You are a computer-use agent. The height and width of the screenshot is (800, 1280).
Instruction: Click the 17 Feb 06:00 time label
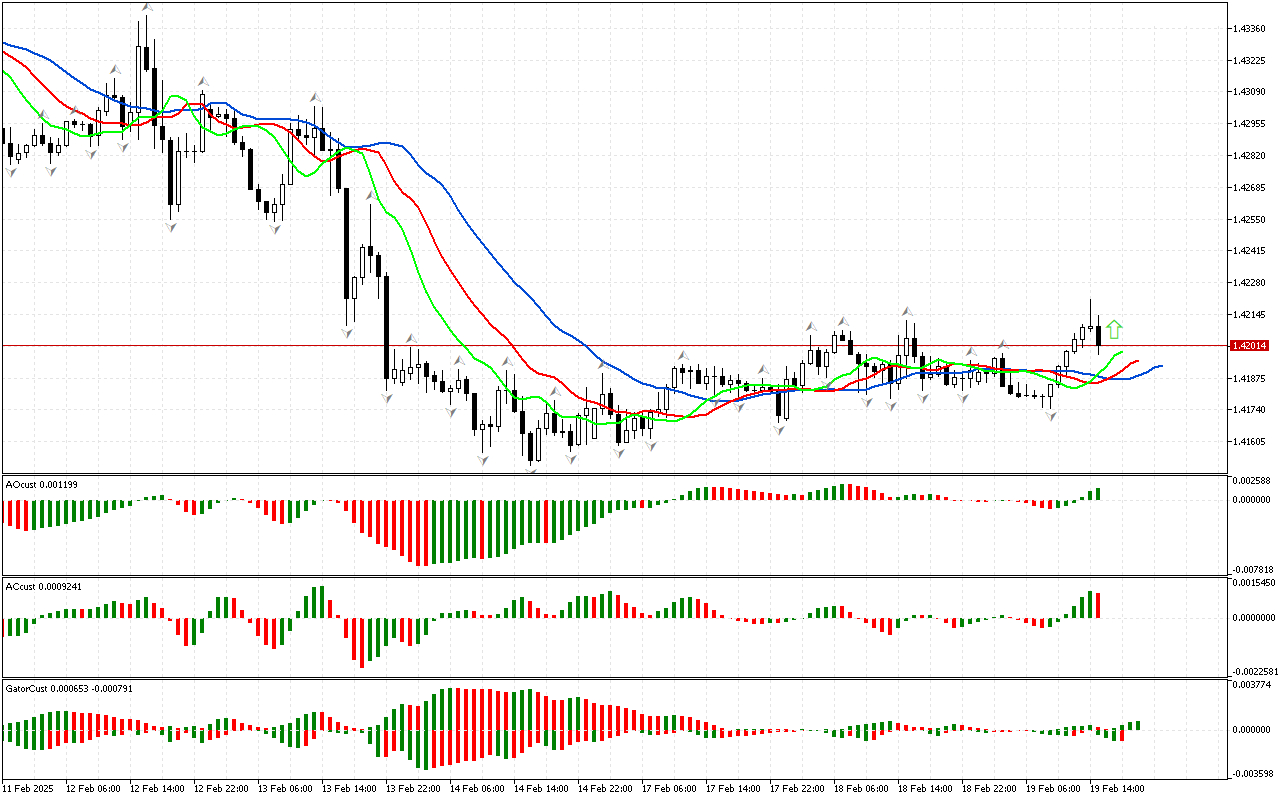point(670,789)
